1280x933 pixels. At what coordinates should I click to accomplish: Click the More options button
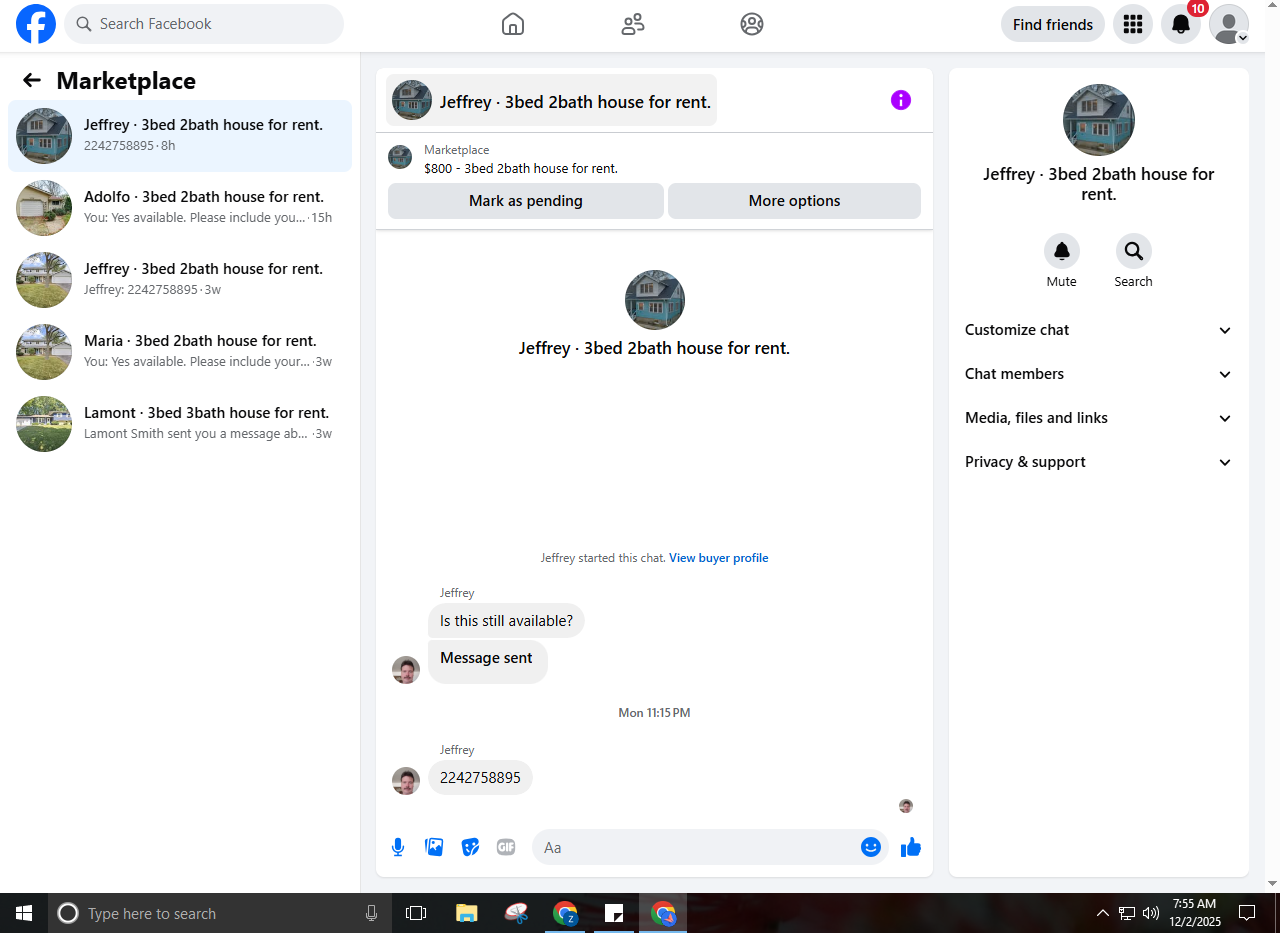[x=794, y=201]
